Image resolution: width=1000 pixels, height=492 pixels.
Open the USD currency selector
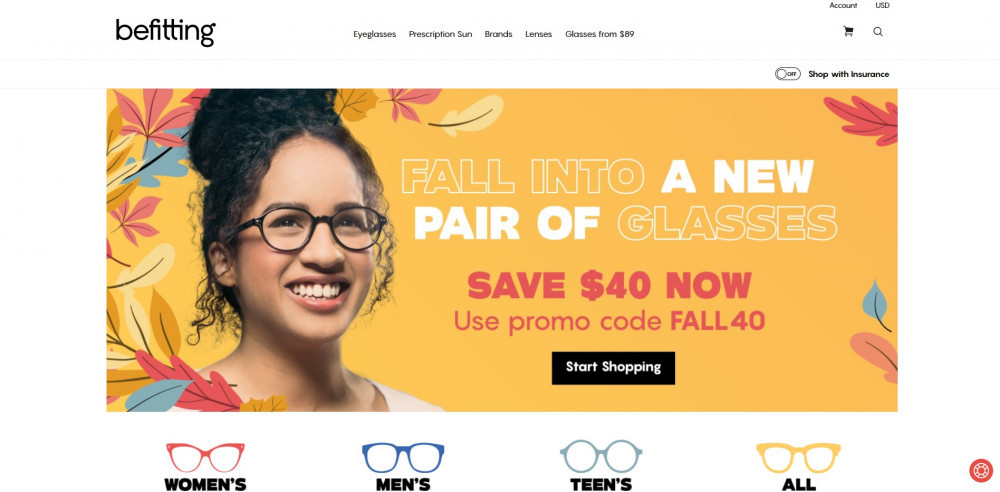pos(882,5)
